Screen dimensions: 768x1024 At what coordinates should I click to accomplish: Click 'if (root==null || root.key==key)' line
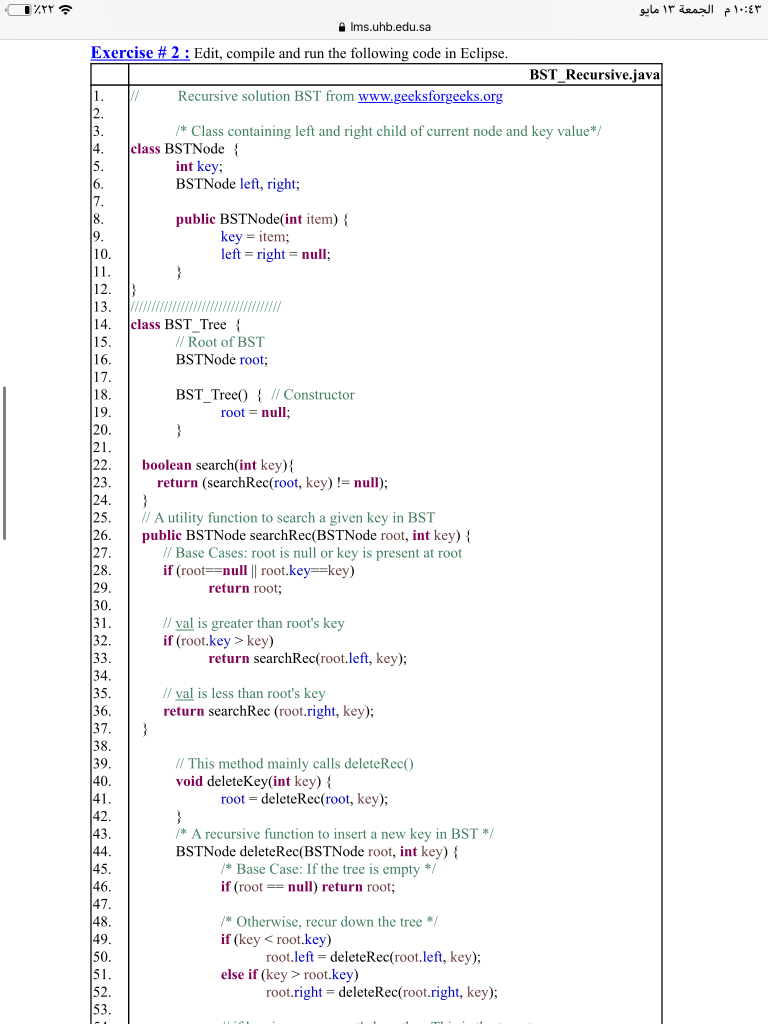[x=259, y=571]
